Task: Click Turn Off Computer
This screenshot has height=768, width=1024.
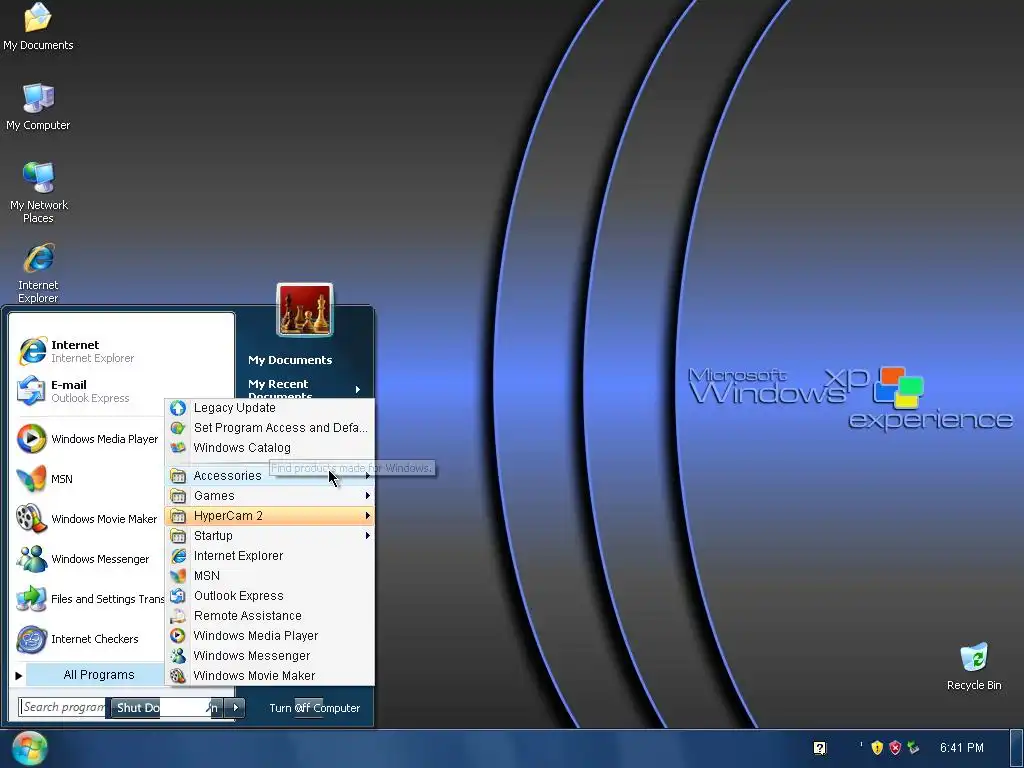Action: [x=315, y=709]
